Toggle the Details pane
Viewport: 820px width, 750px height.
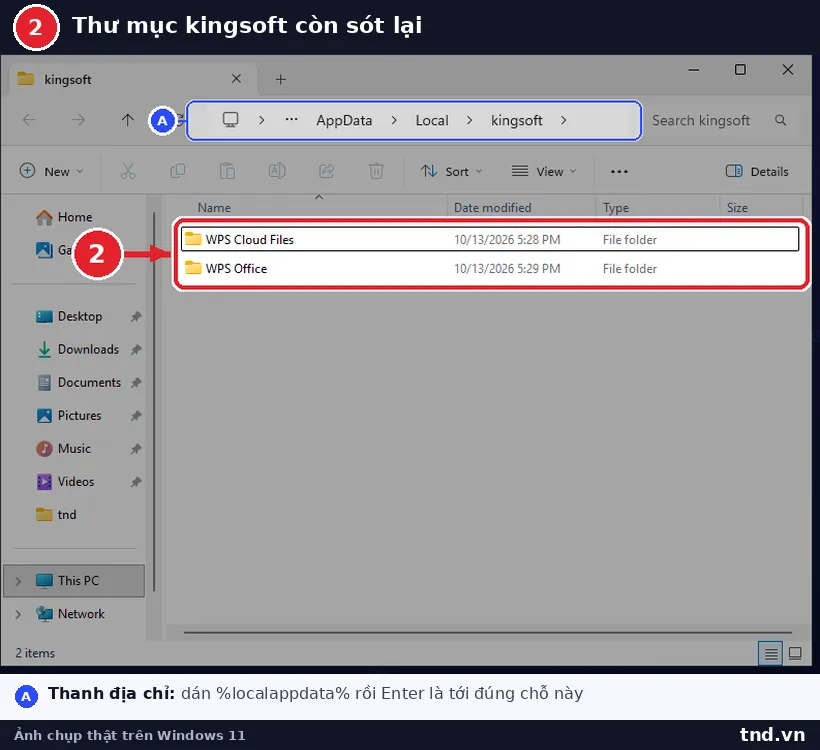coord(757,171)
